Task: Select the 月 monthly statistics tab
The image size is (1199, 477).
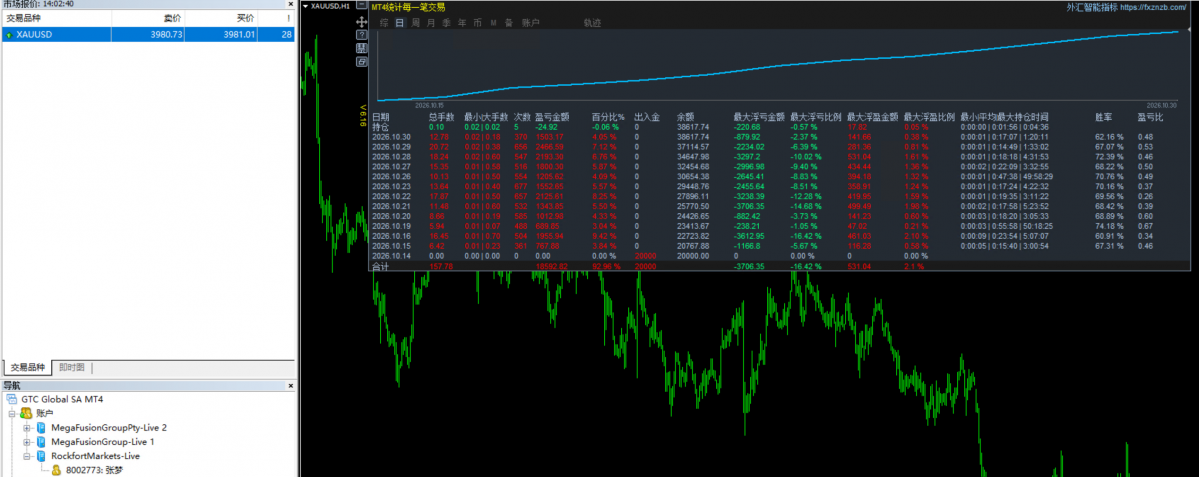Action: (x=431, y=23)
